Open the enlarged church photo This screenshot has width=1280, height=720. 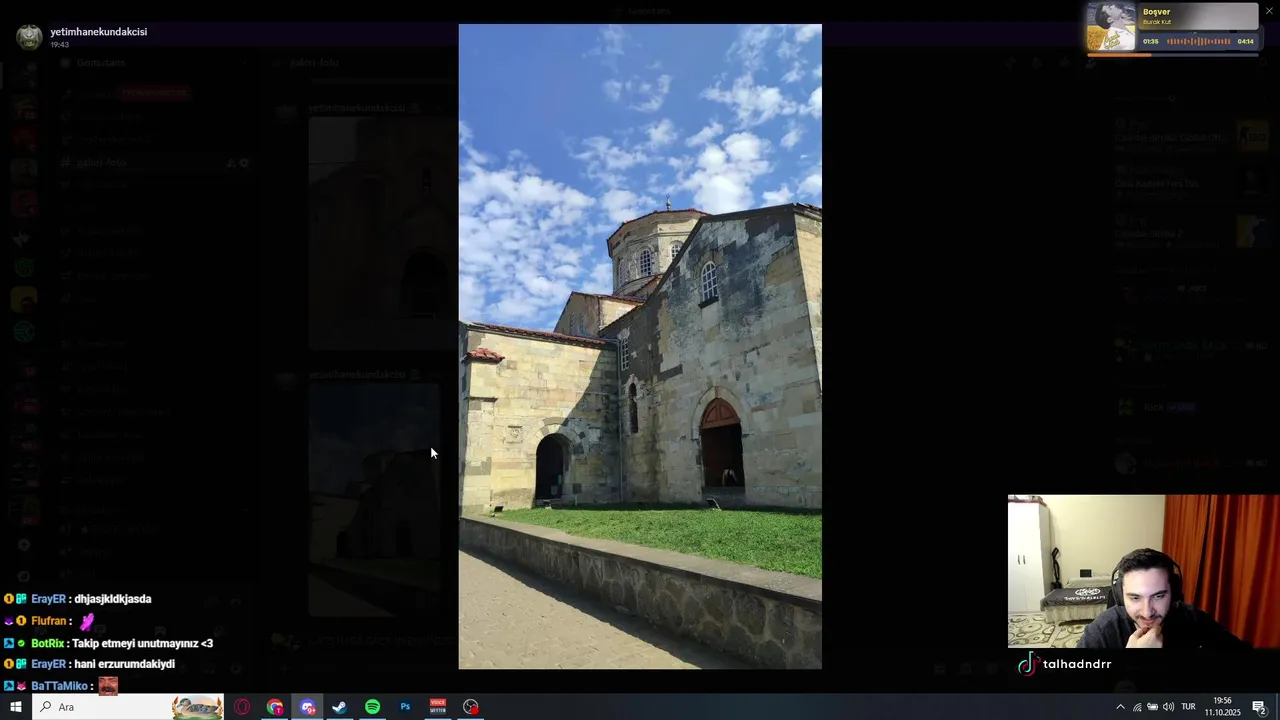point(640,346)
